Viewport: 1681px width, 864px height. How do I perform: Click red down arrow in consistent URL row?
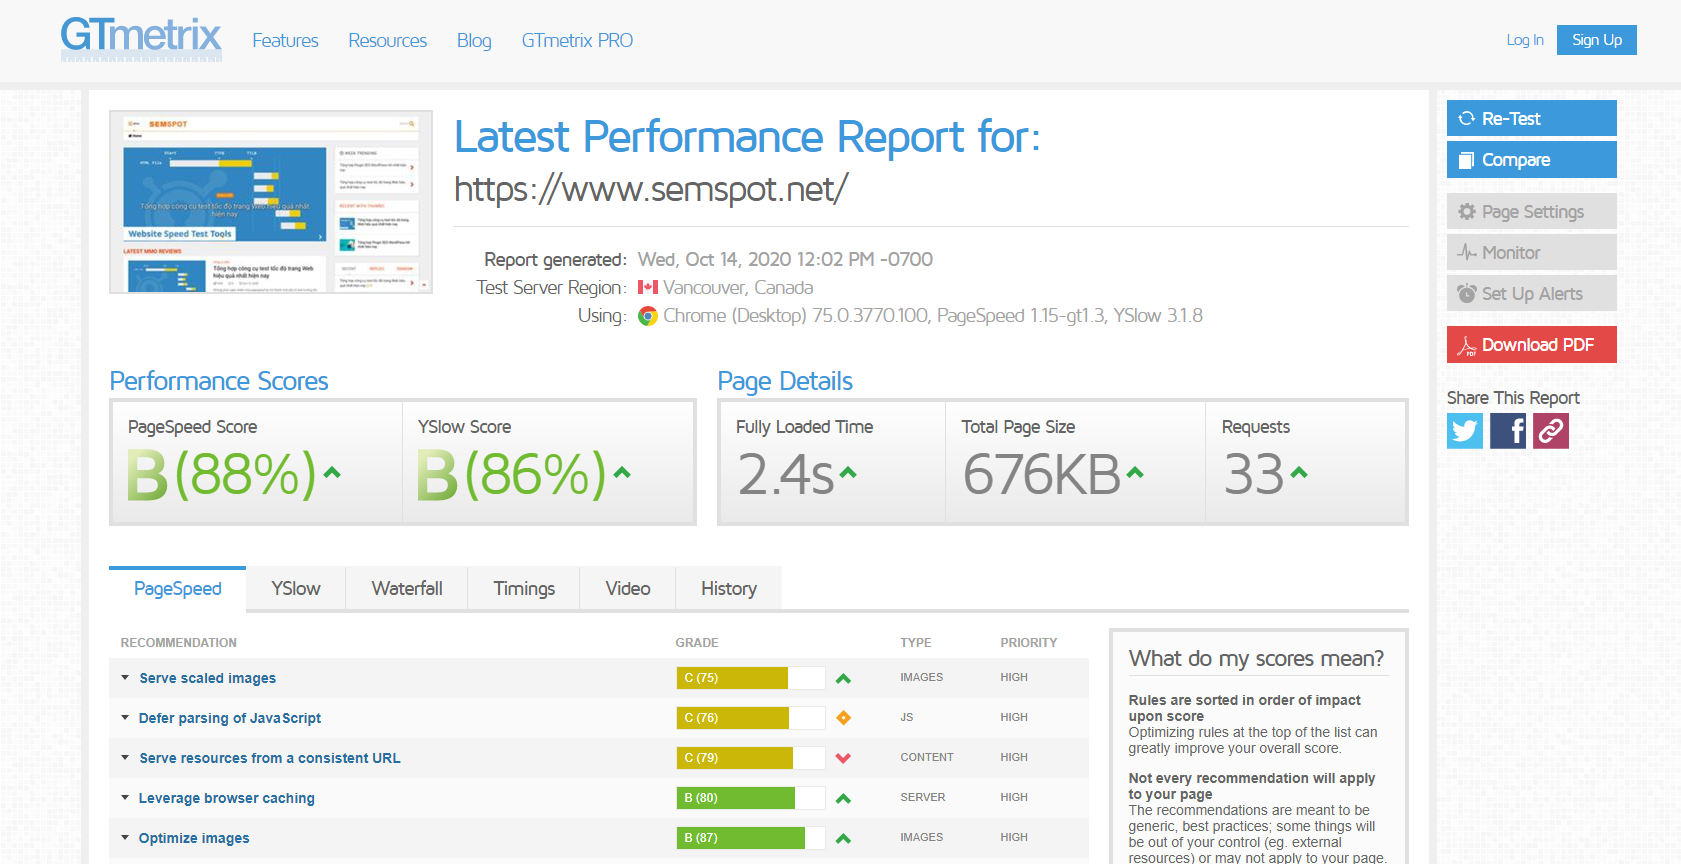pyautogui.click(x=843, y=758)
